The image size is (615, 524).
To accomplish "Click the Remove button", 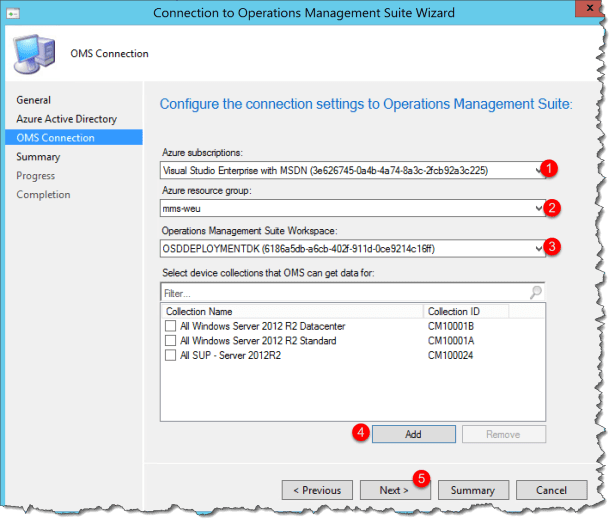I will point(504,434).
